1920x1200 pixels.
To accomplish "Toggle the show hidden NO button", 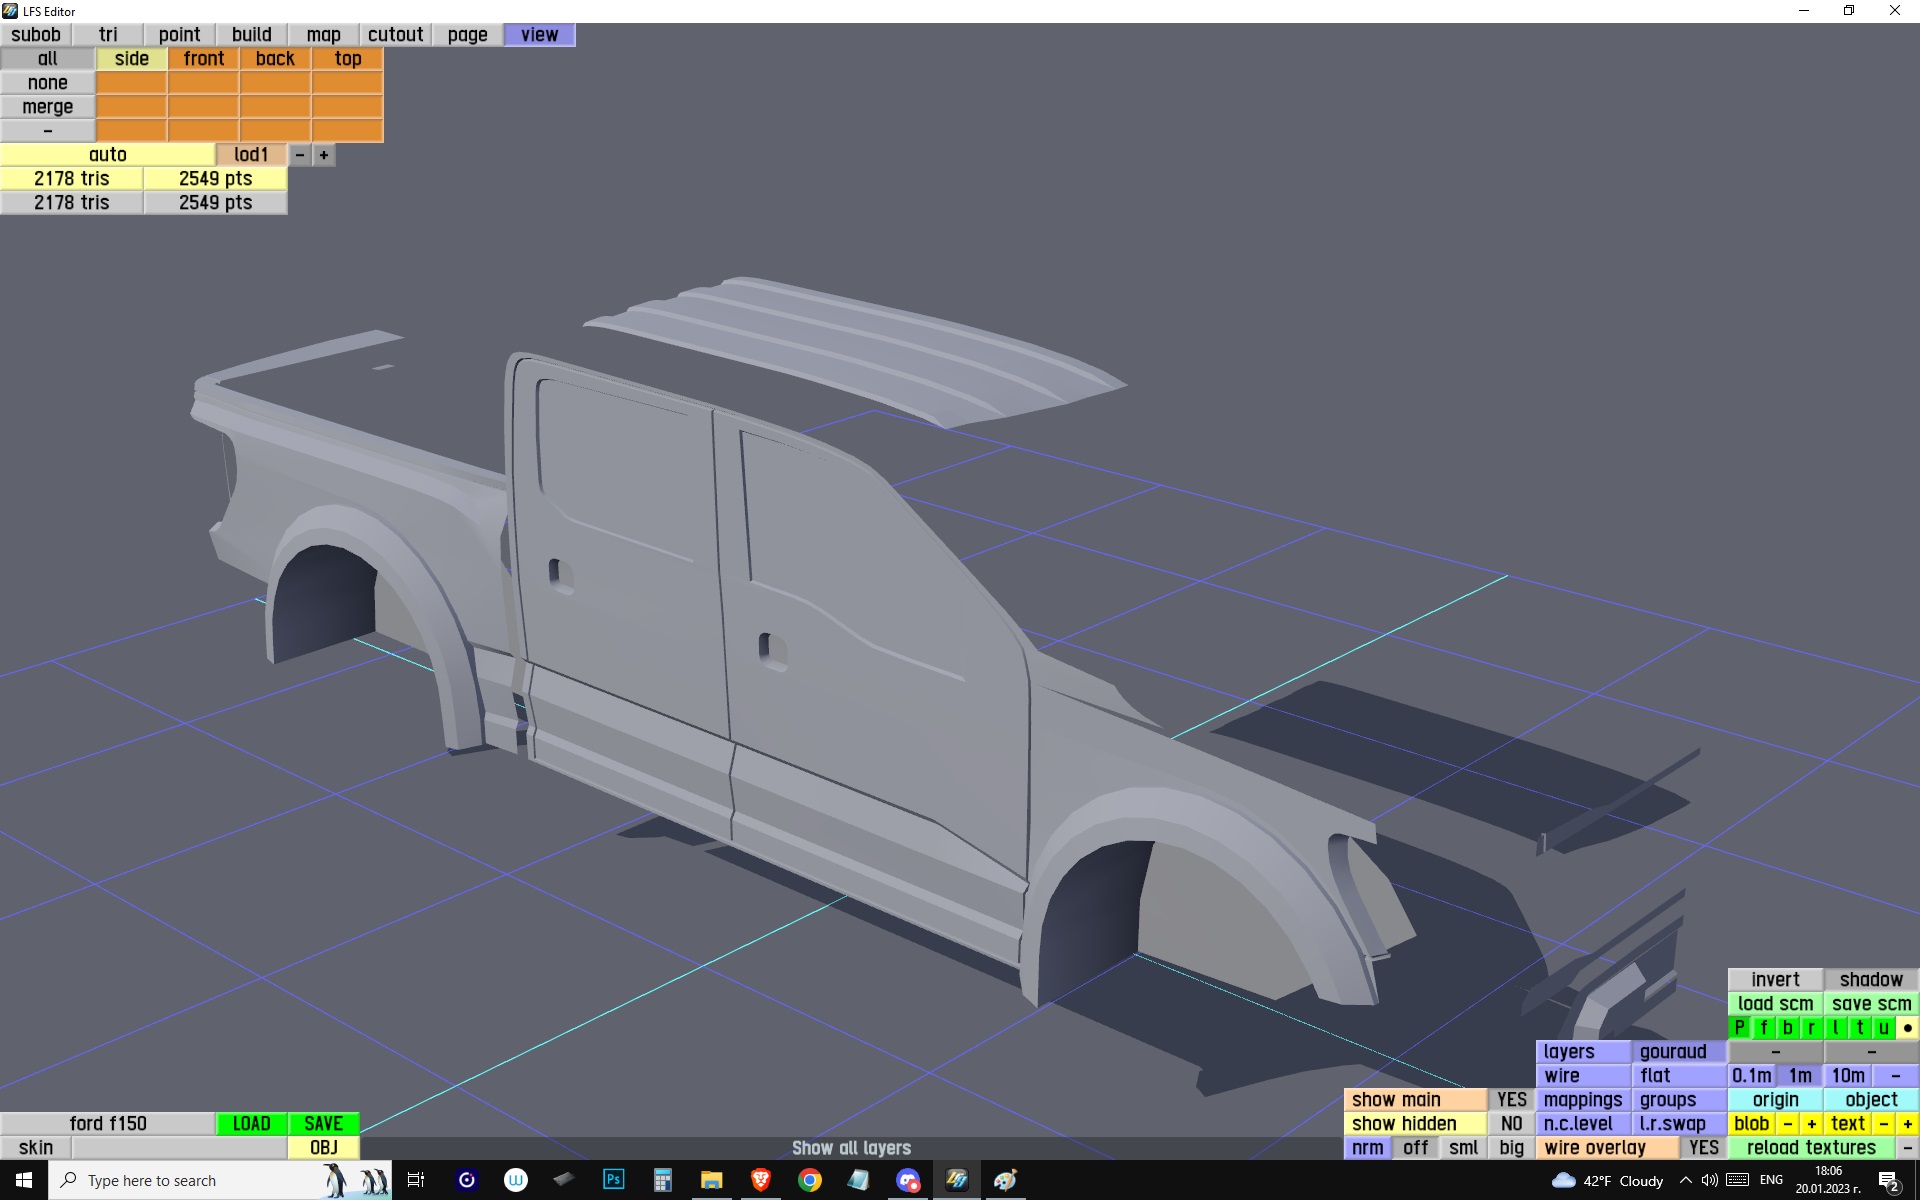I will [x=1511, y=1124].
